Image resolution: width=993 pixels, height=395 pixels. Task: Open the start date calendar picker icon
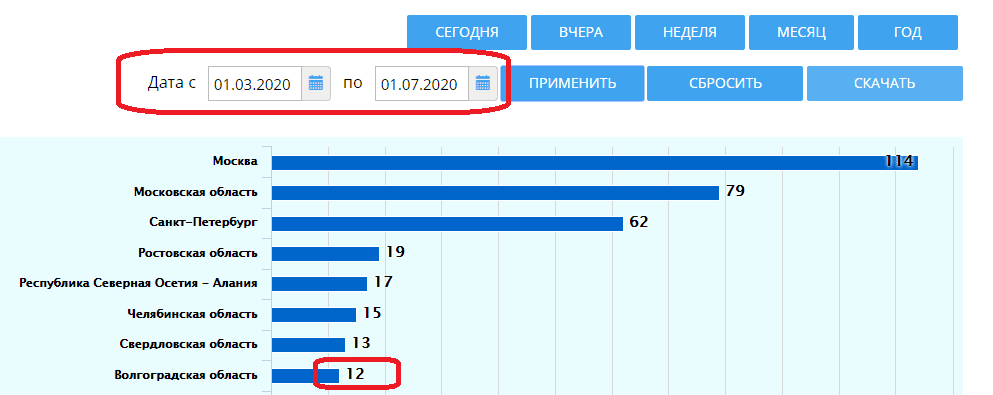(x=316, y=84)
